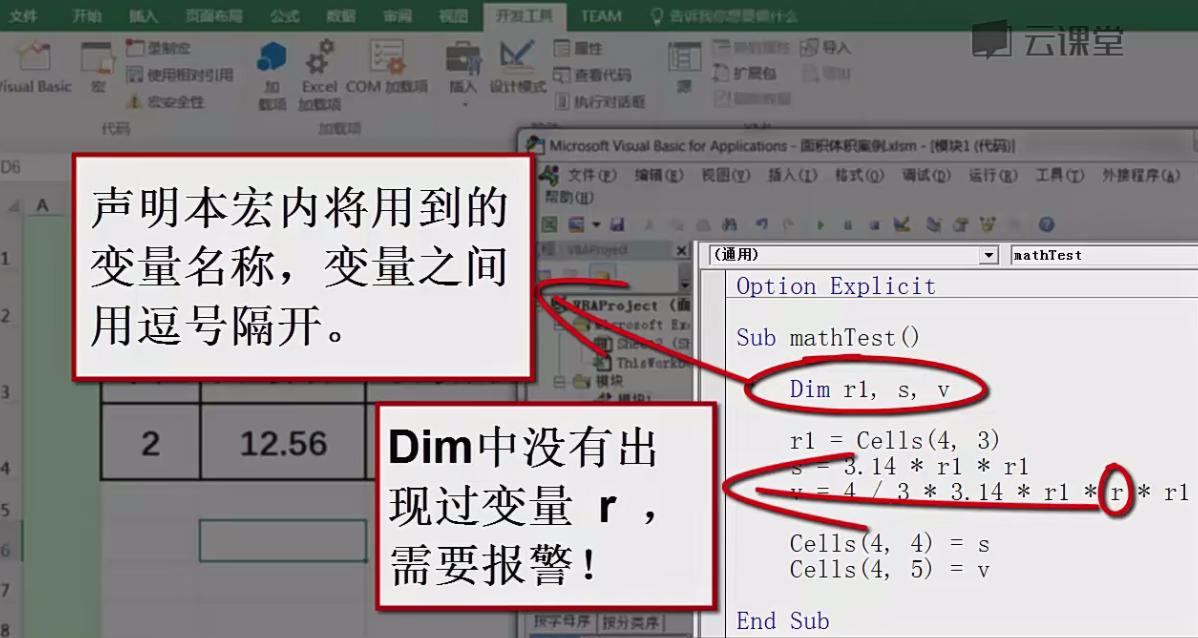
Task: Click the code line 'End Sub'
Action: [782, 620]
